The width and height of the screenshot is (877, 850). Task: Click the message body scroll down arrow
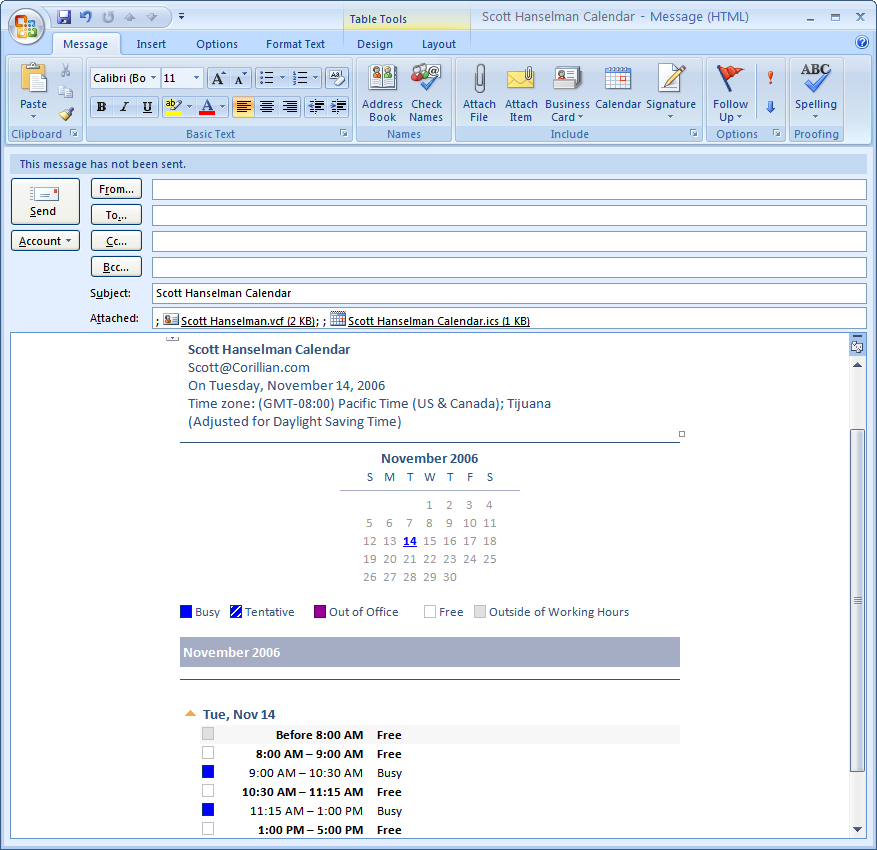click(x=857, y=830)
